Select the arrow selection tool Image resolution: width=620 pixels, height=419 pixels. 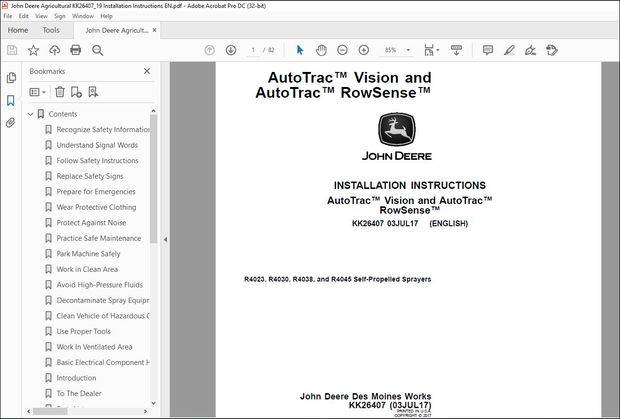coord(300,50)
